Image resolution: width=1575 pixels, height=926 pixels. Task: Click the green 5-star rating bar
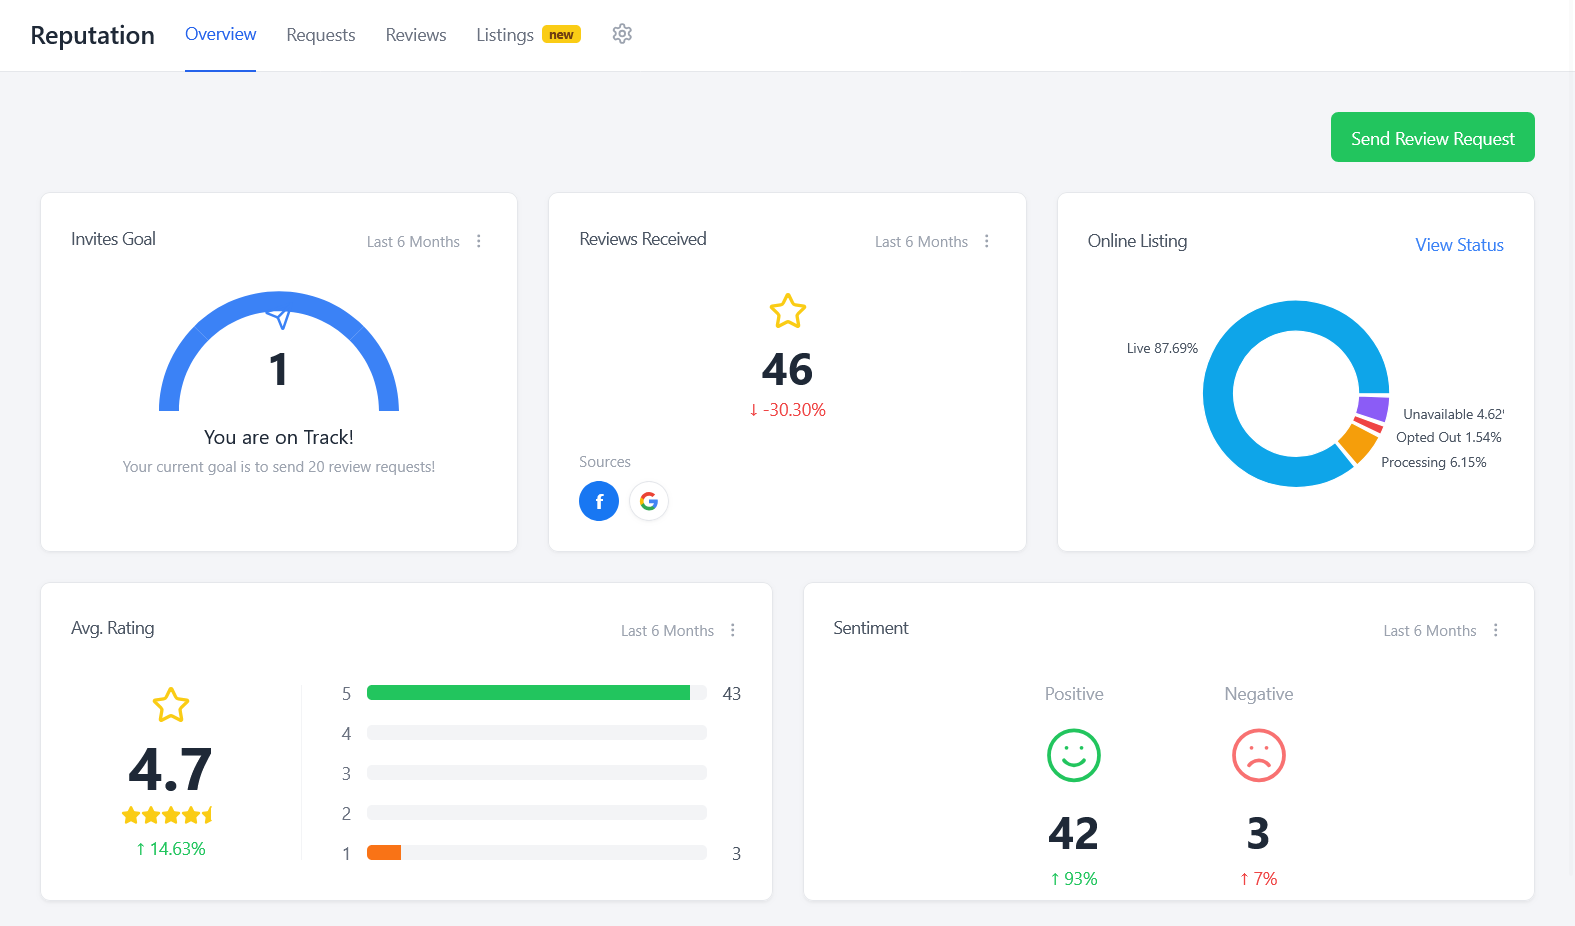click(x=528, y=693)
